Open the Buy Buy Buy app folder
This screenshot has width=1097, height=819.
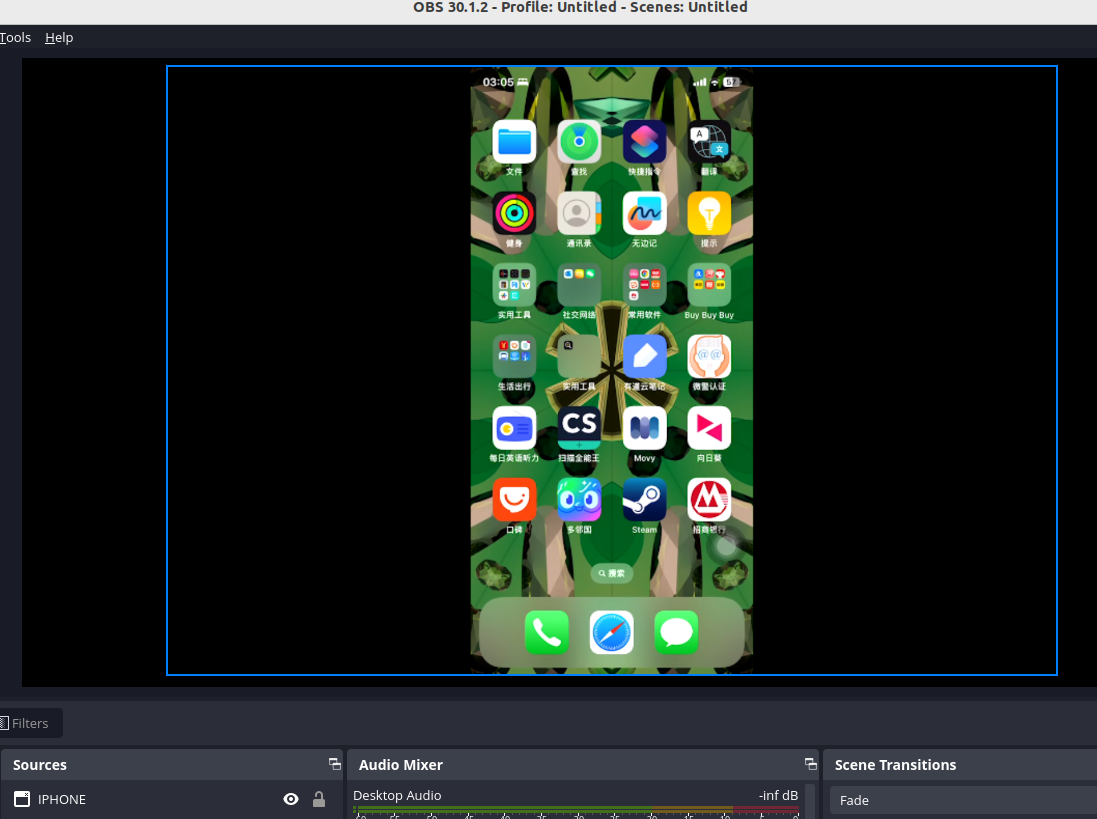click(x=709, y=285)
